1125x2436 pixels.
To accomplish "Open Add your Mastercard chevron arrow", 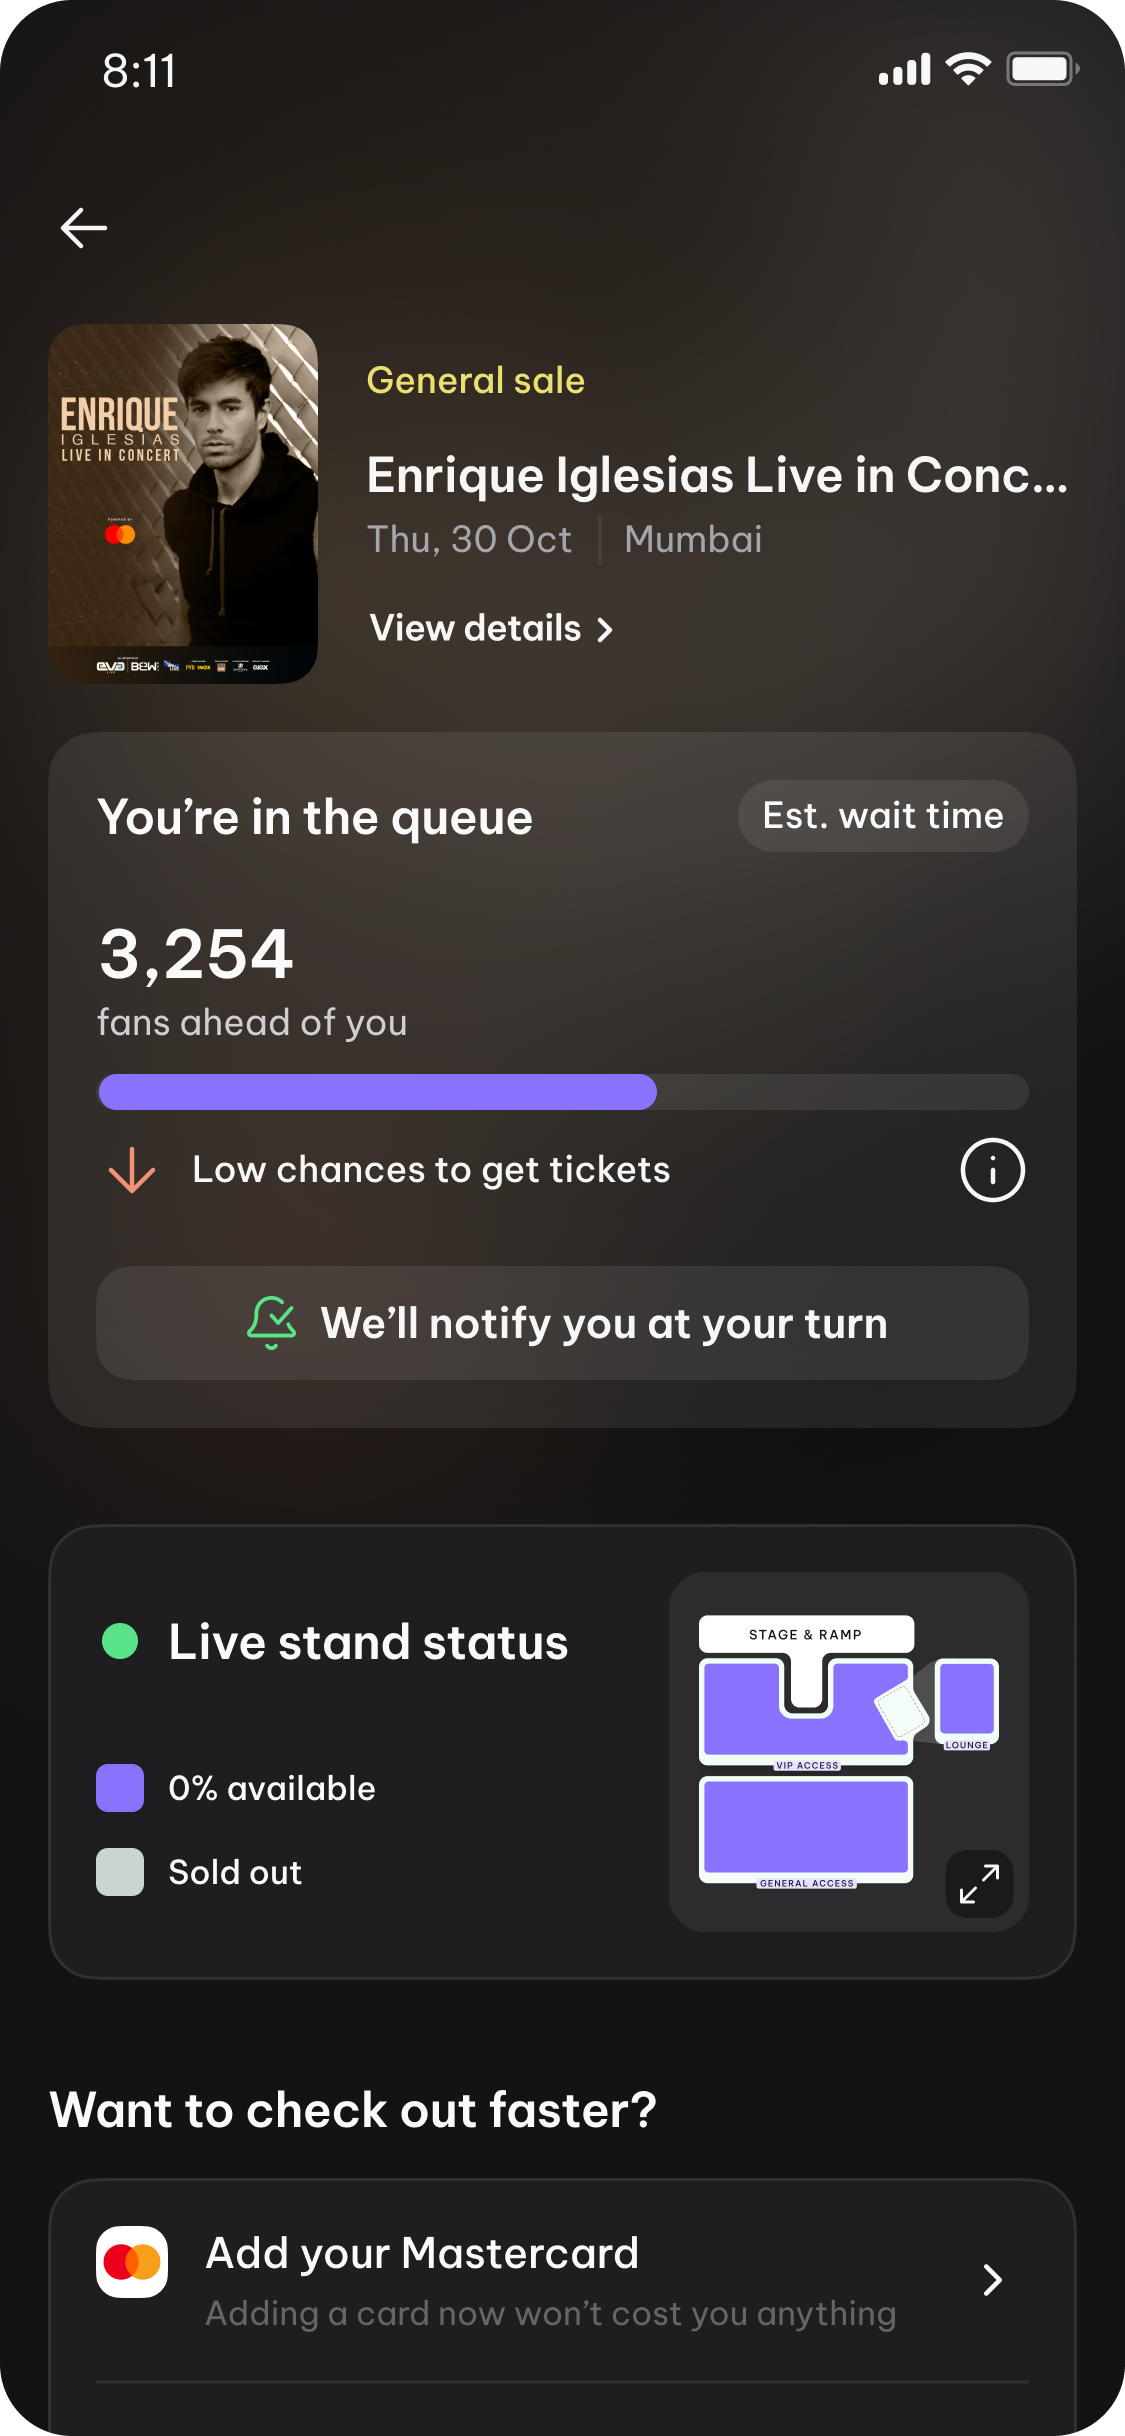I will click(992, 2280).
